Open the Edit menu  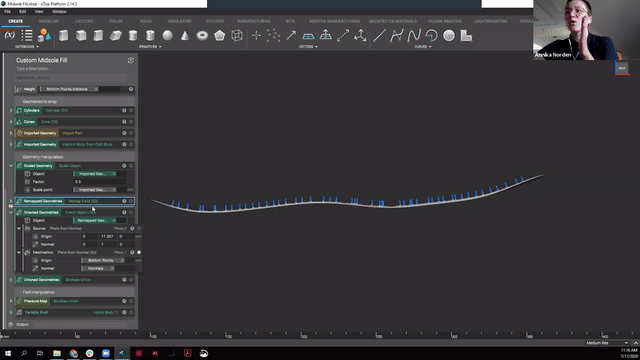(22, 11)
